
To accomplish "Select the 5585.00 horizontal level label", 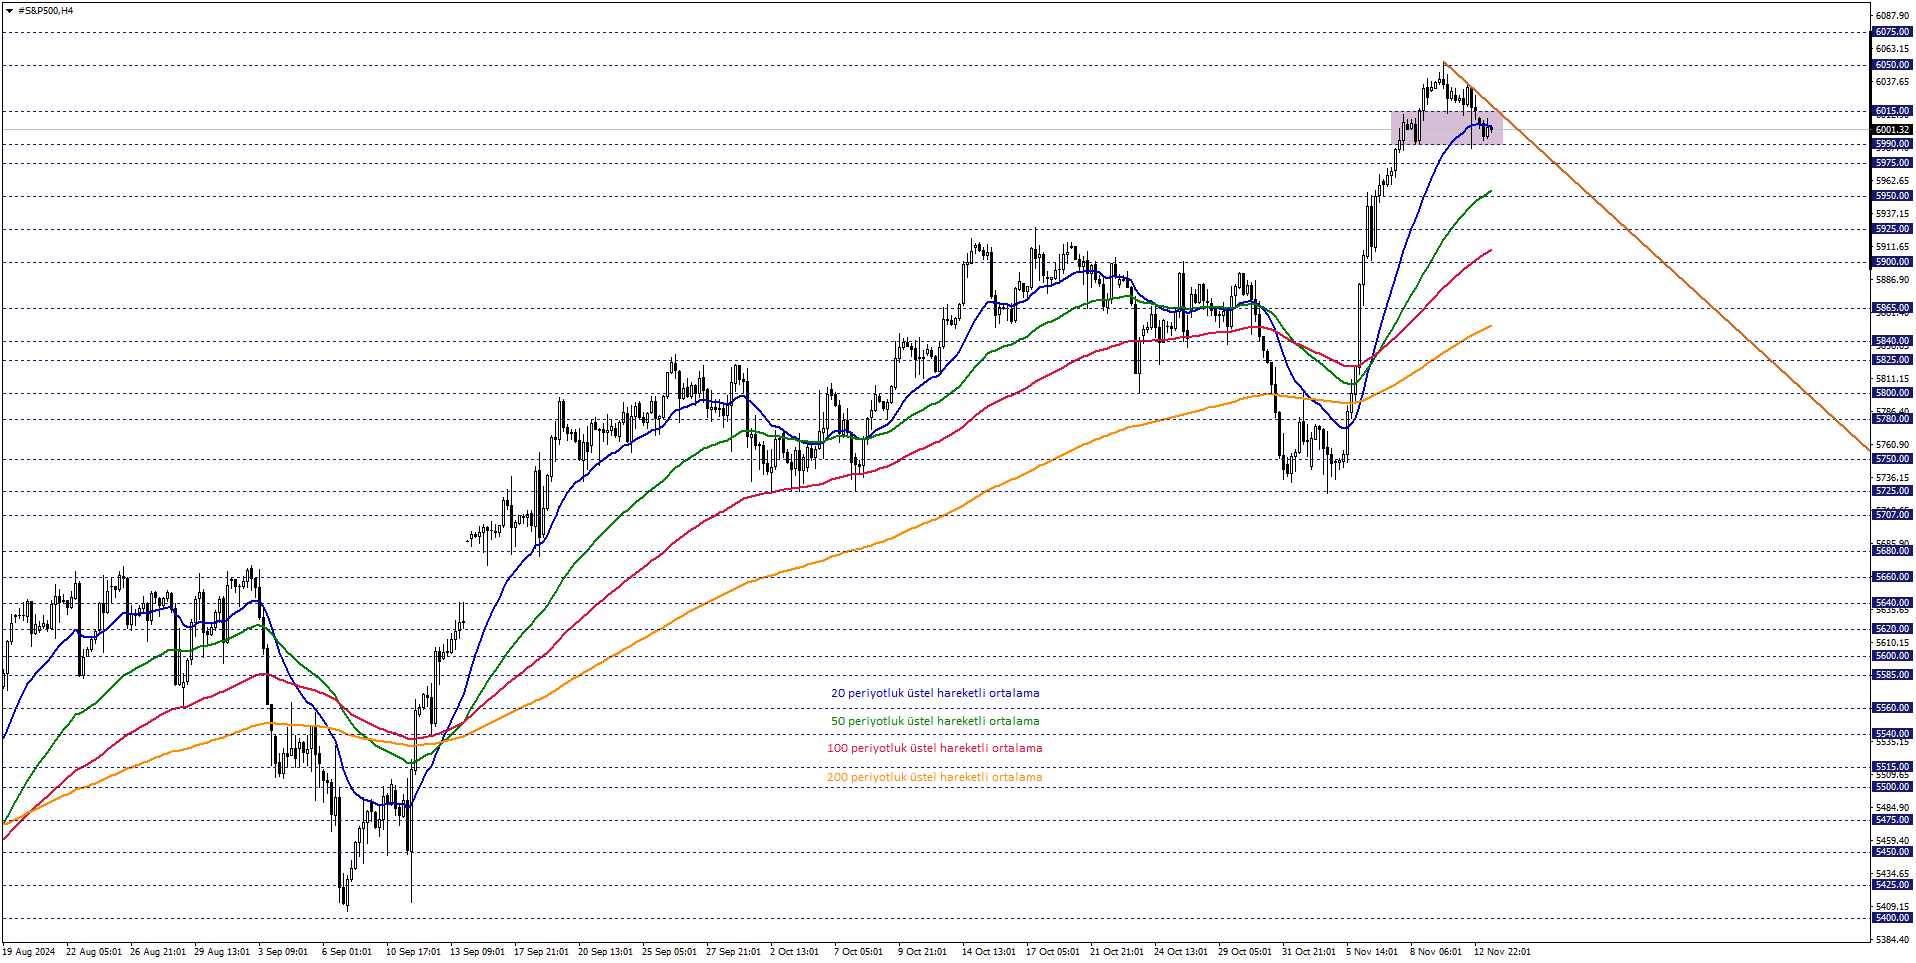I will (1892, 675).
